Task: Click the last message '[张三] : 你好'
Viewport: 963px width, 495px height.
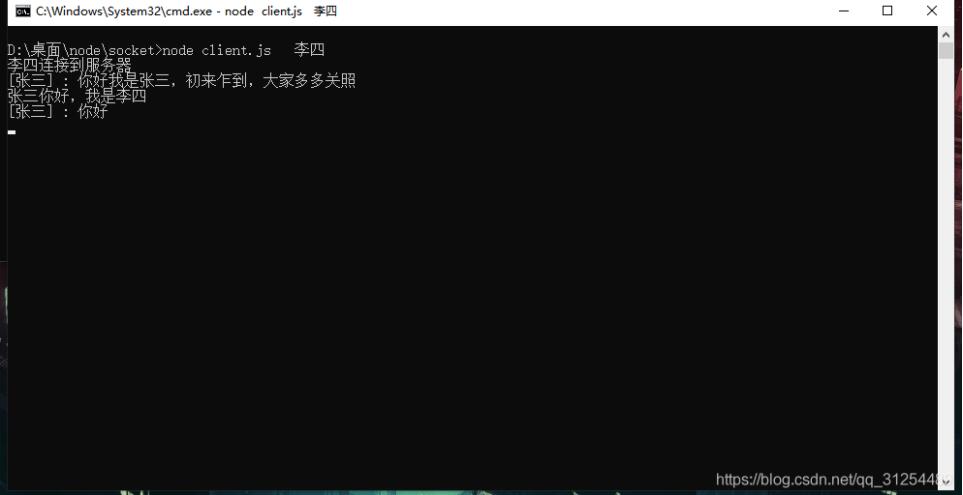Action: click(x=58, y=111)
